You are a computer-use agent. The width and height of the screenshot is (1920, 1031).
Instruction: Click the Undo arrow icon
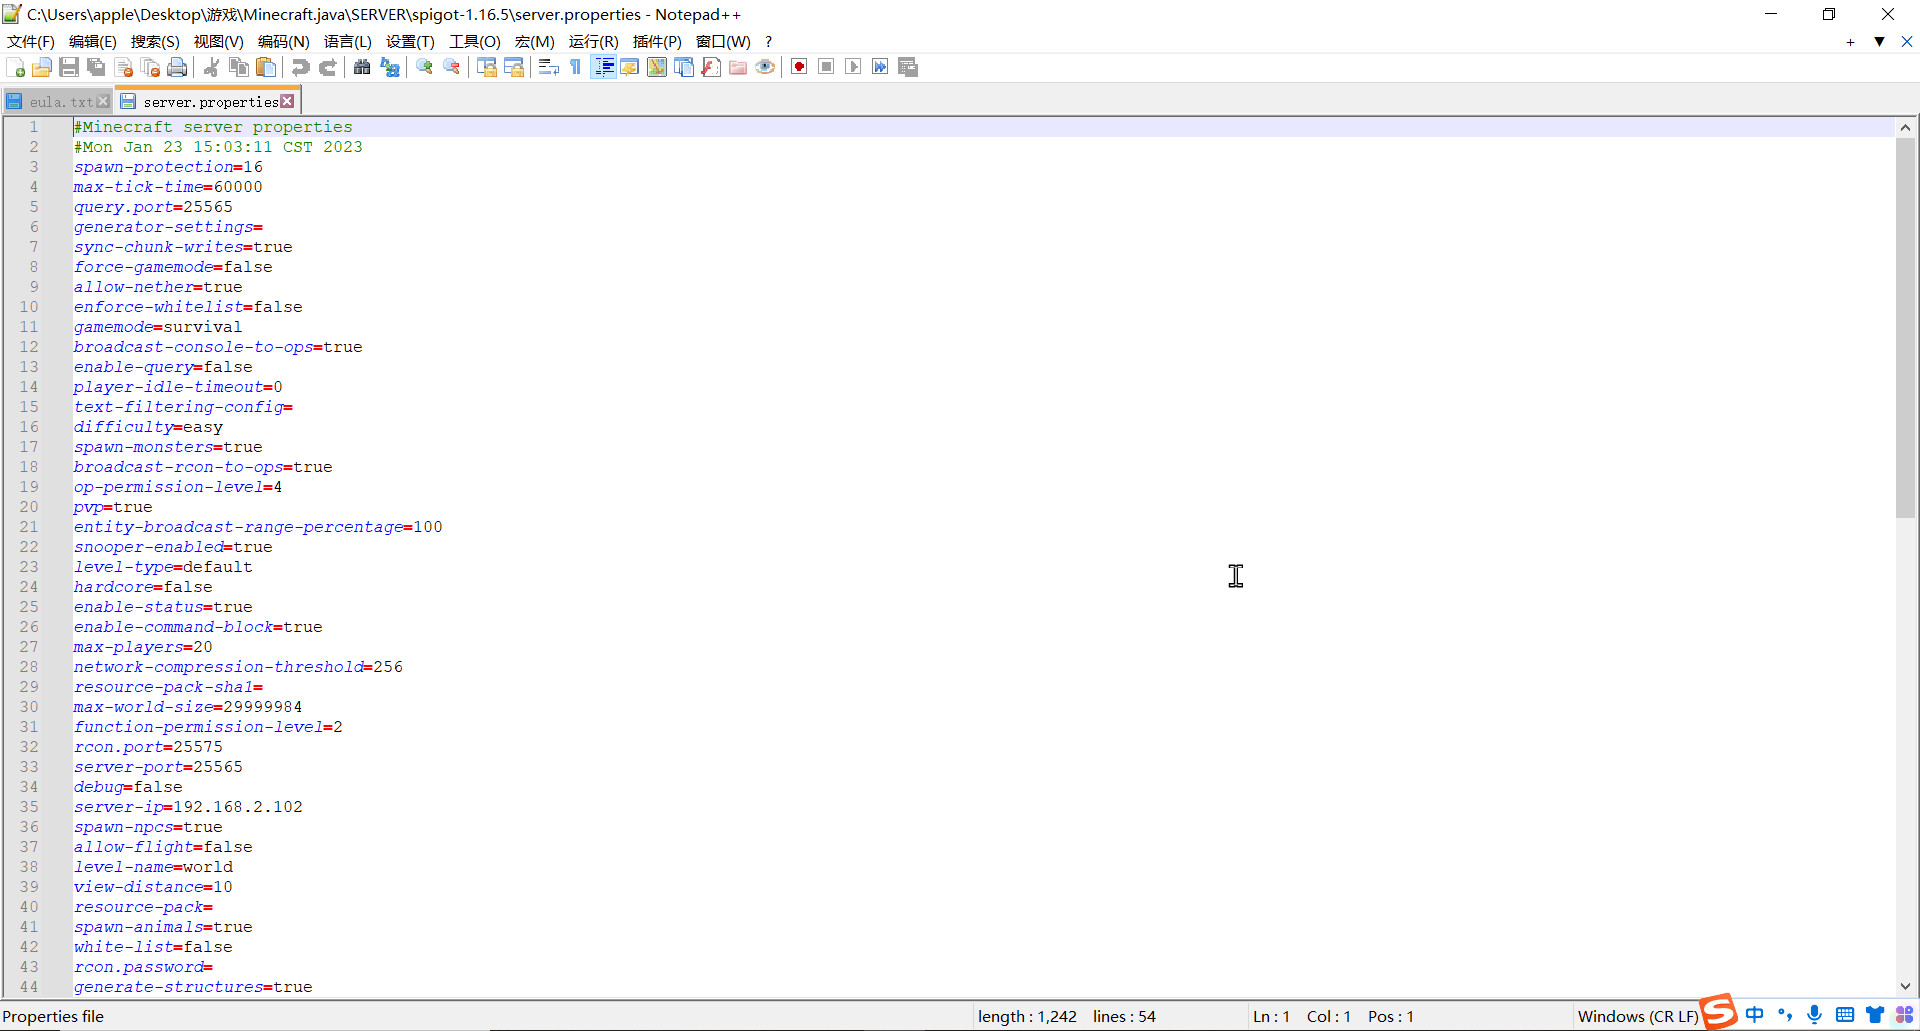coord(300,67)
